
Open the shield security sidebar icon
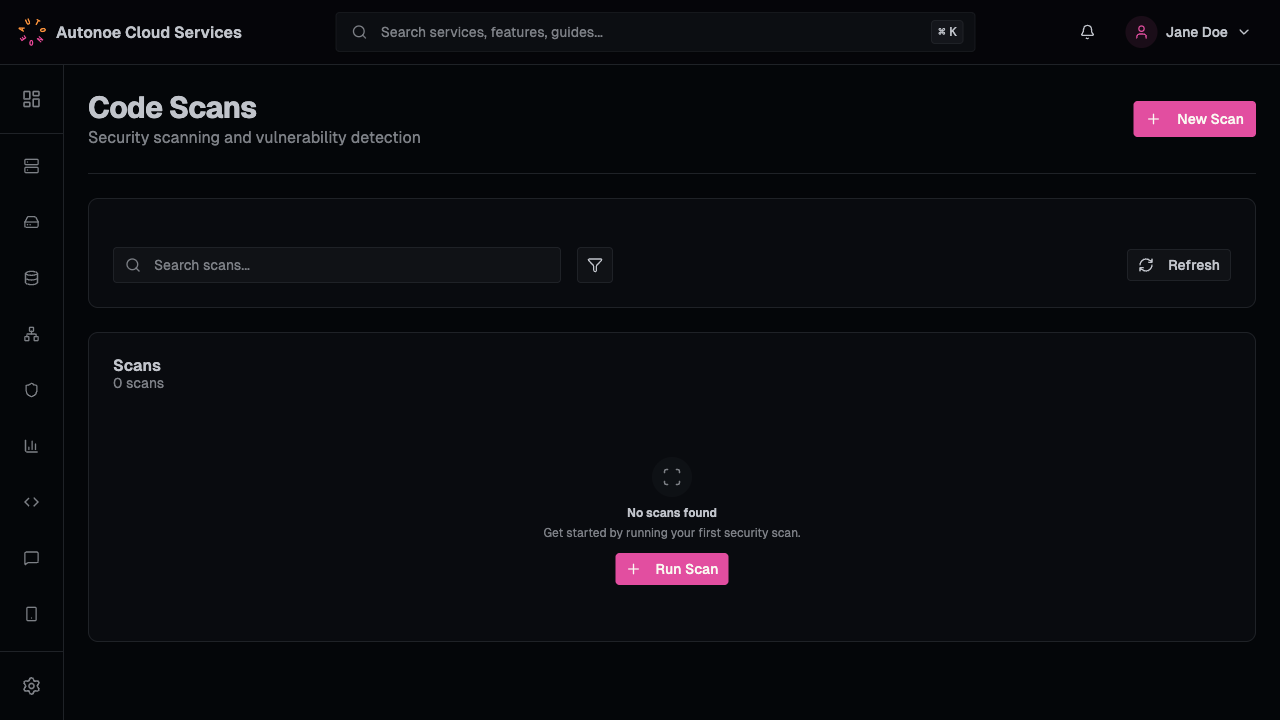(31, 390)
